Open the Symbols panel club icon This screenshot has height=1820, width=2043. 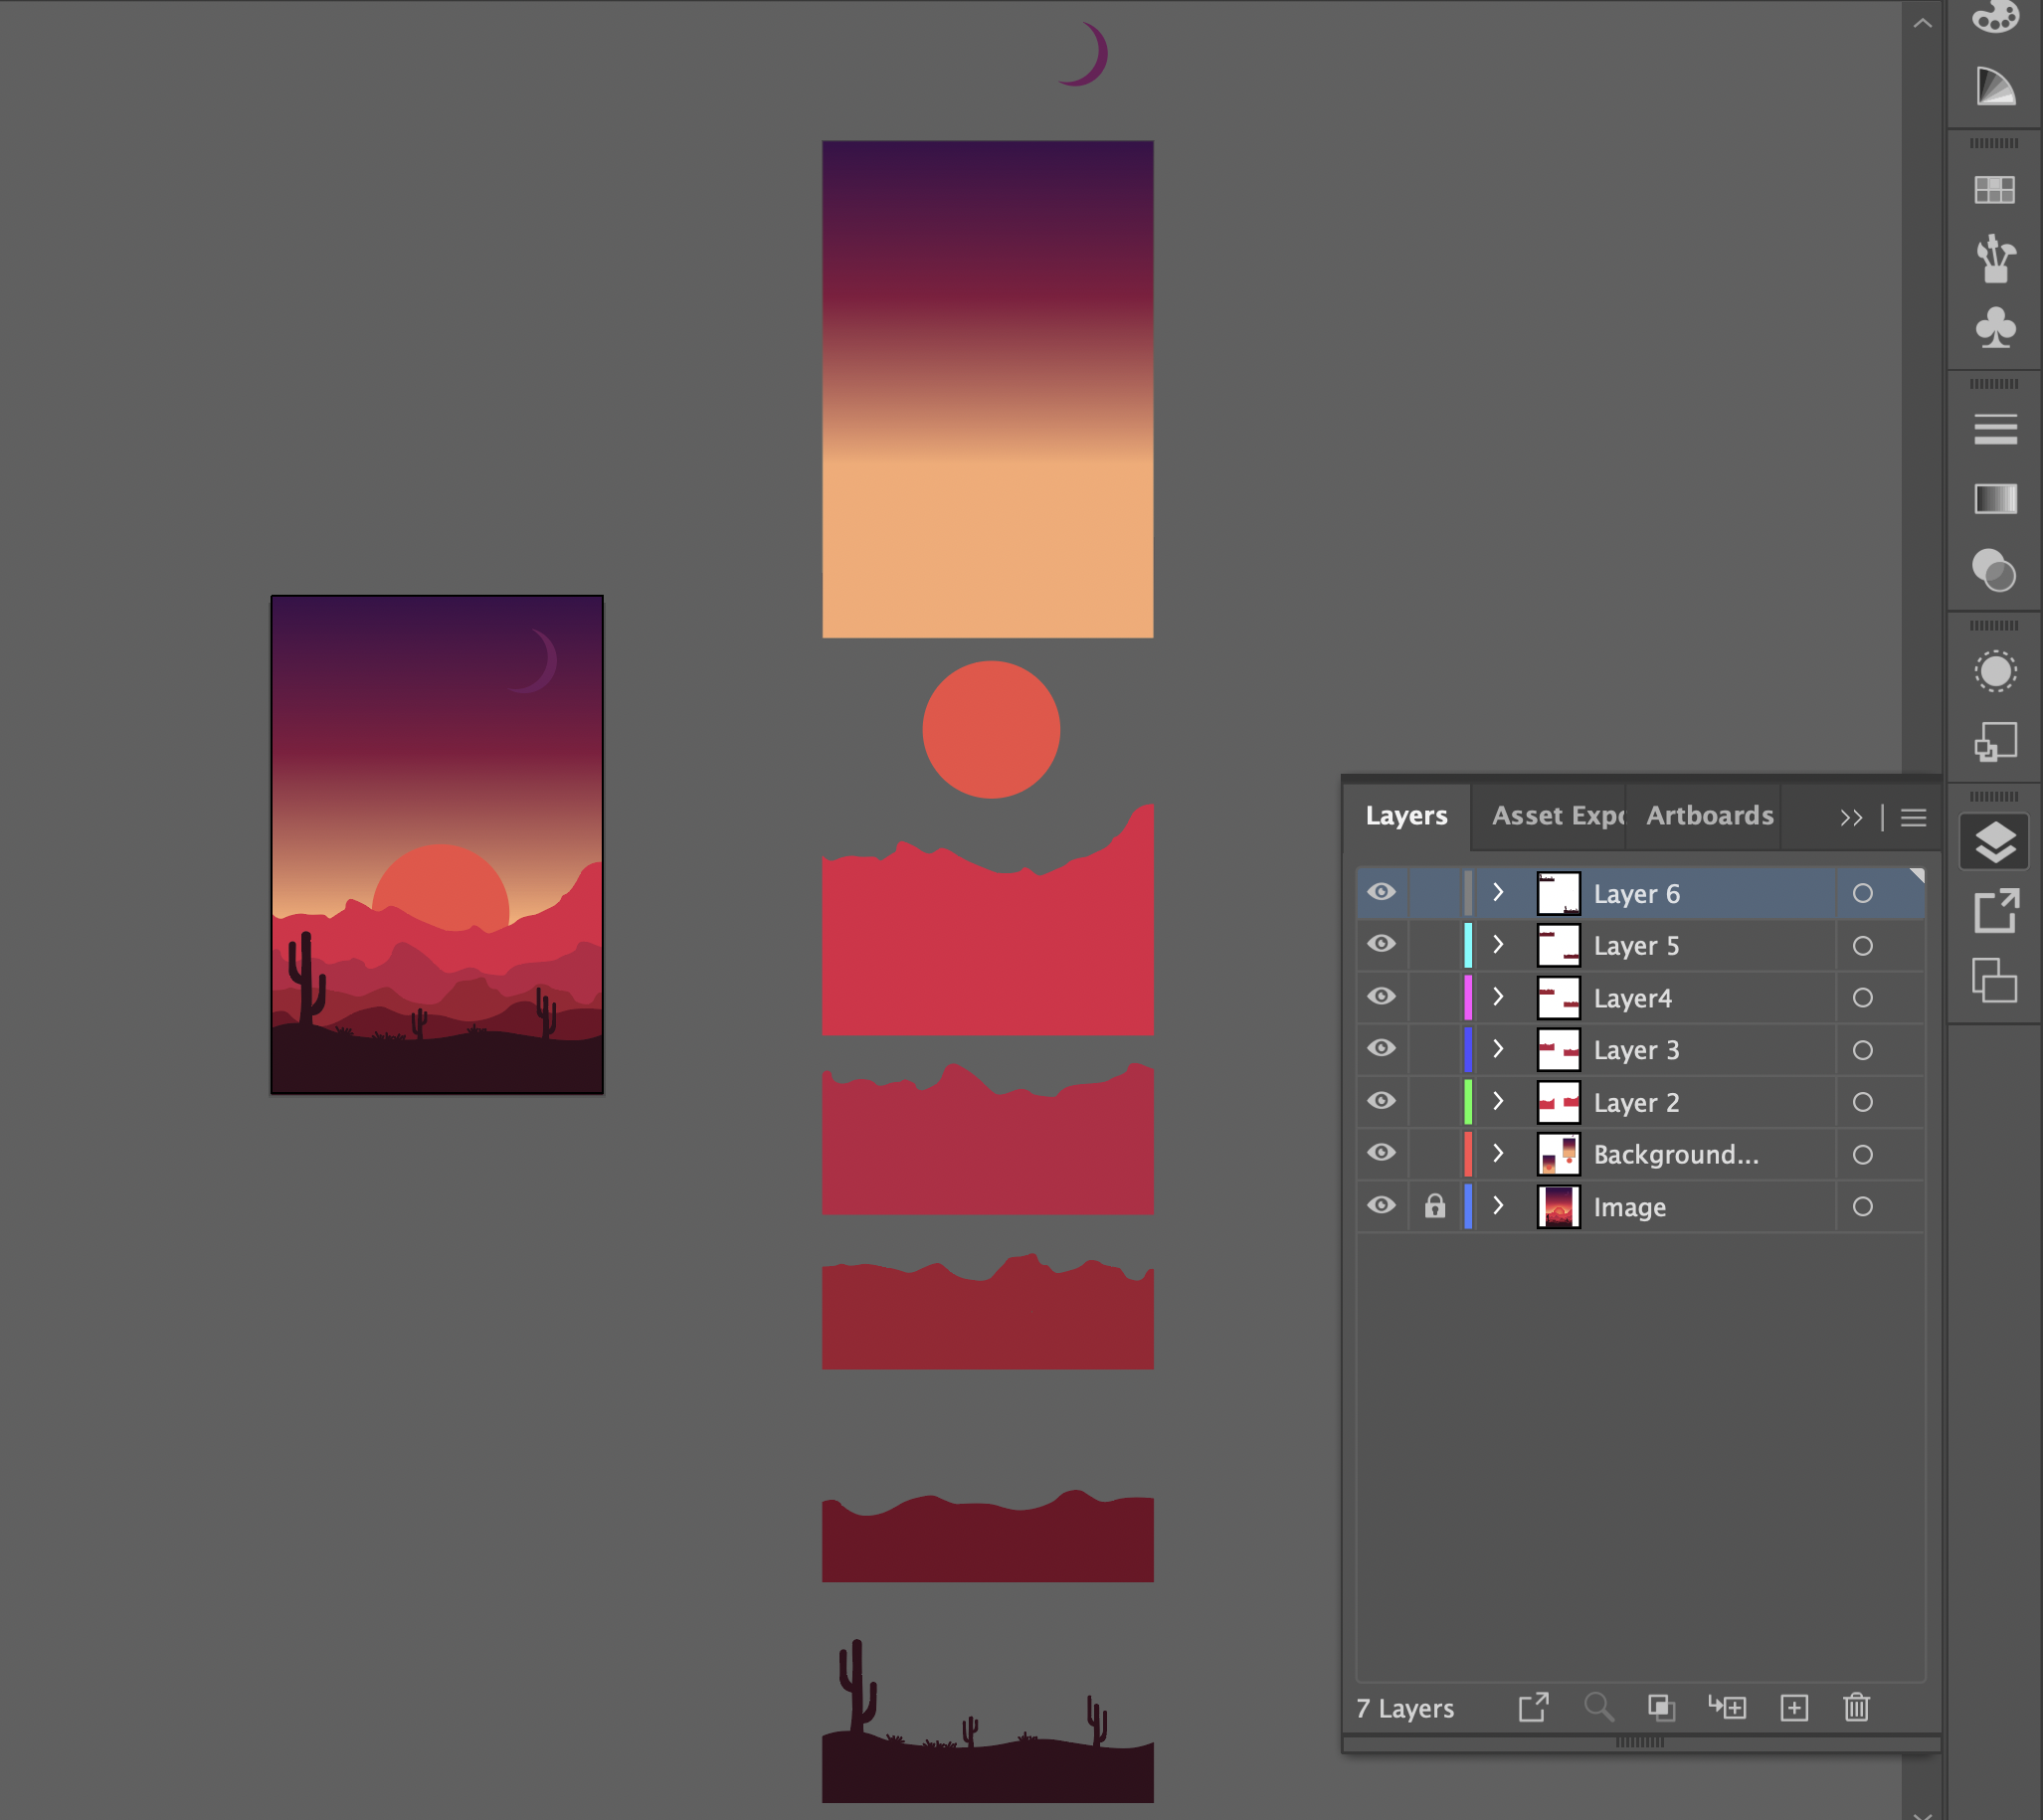1994,328
